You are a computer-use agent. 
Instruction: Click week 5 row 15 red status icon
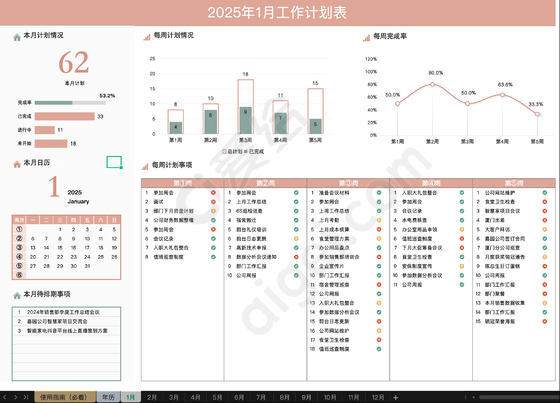coord(545,322)
